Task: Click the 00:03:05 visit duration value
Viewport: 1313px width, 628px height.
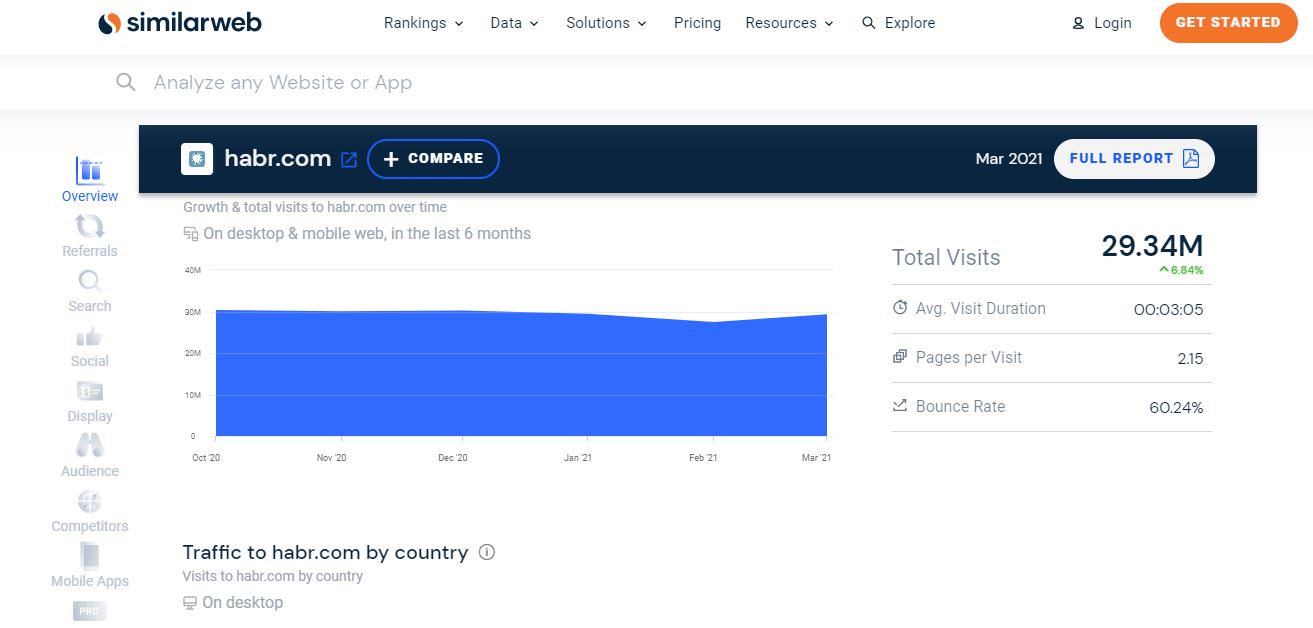Action: click(1168, 309)
